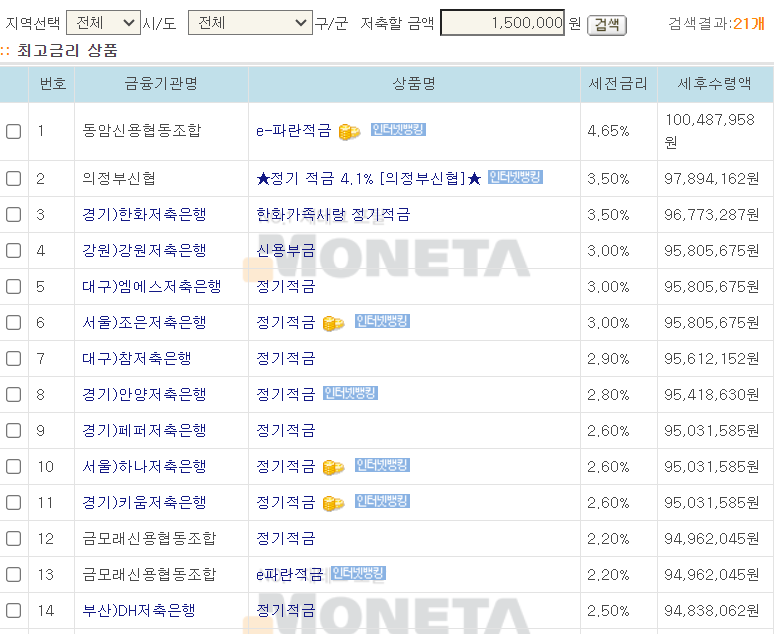Check the box for row 12 금모래신용협동조합
The image size is (775, 634).
13,539
